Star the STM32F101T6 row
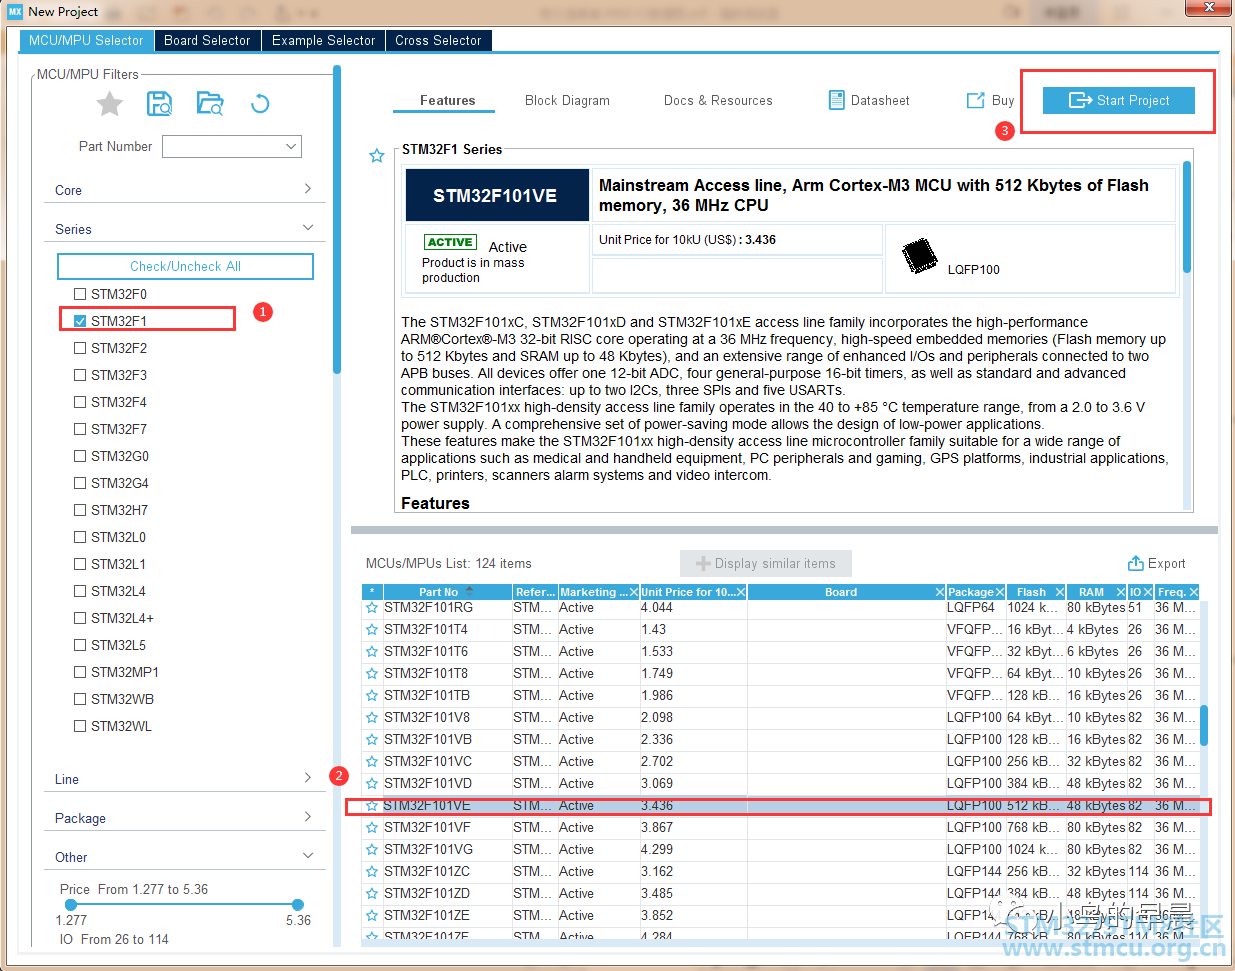 point(372,652)
